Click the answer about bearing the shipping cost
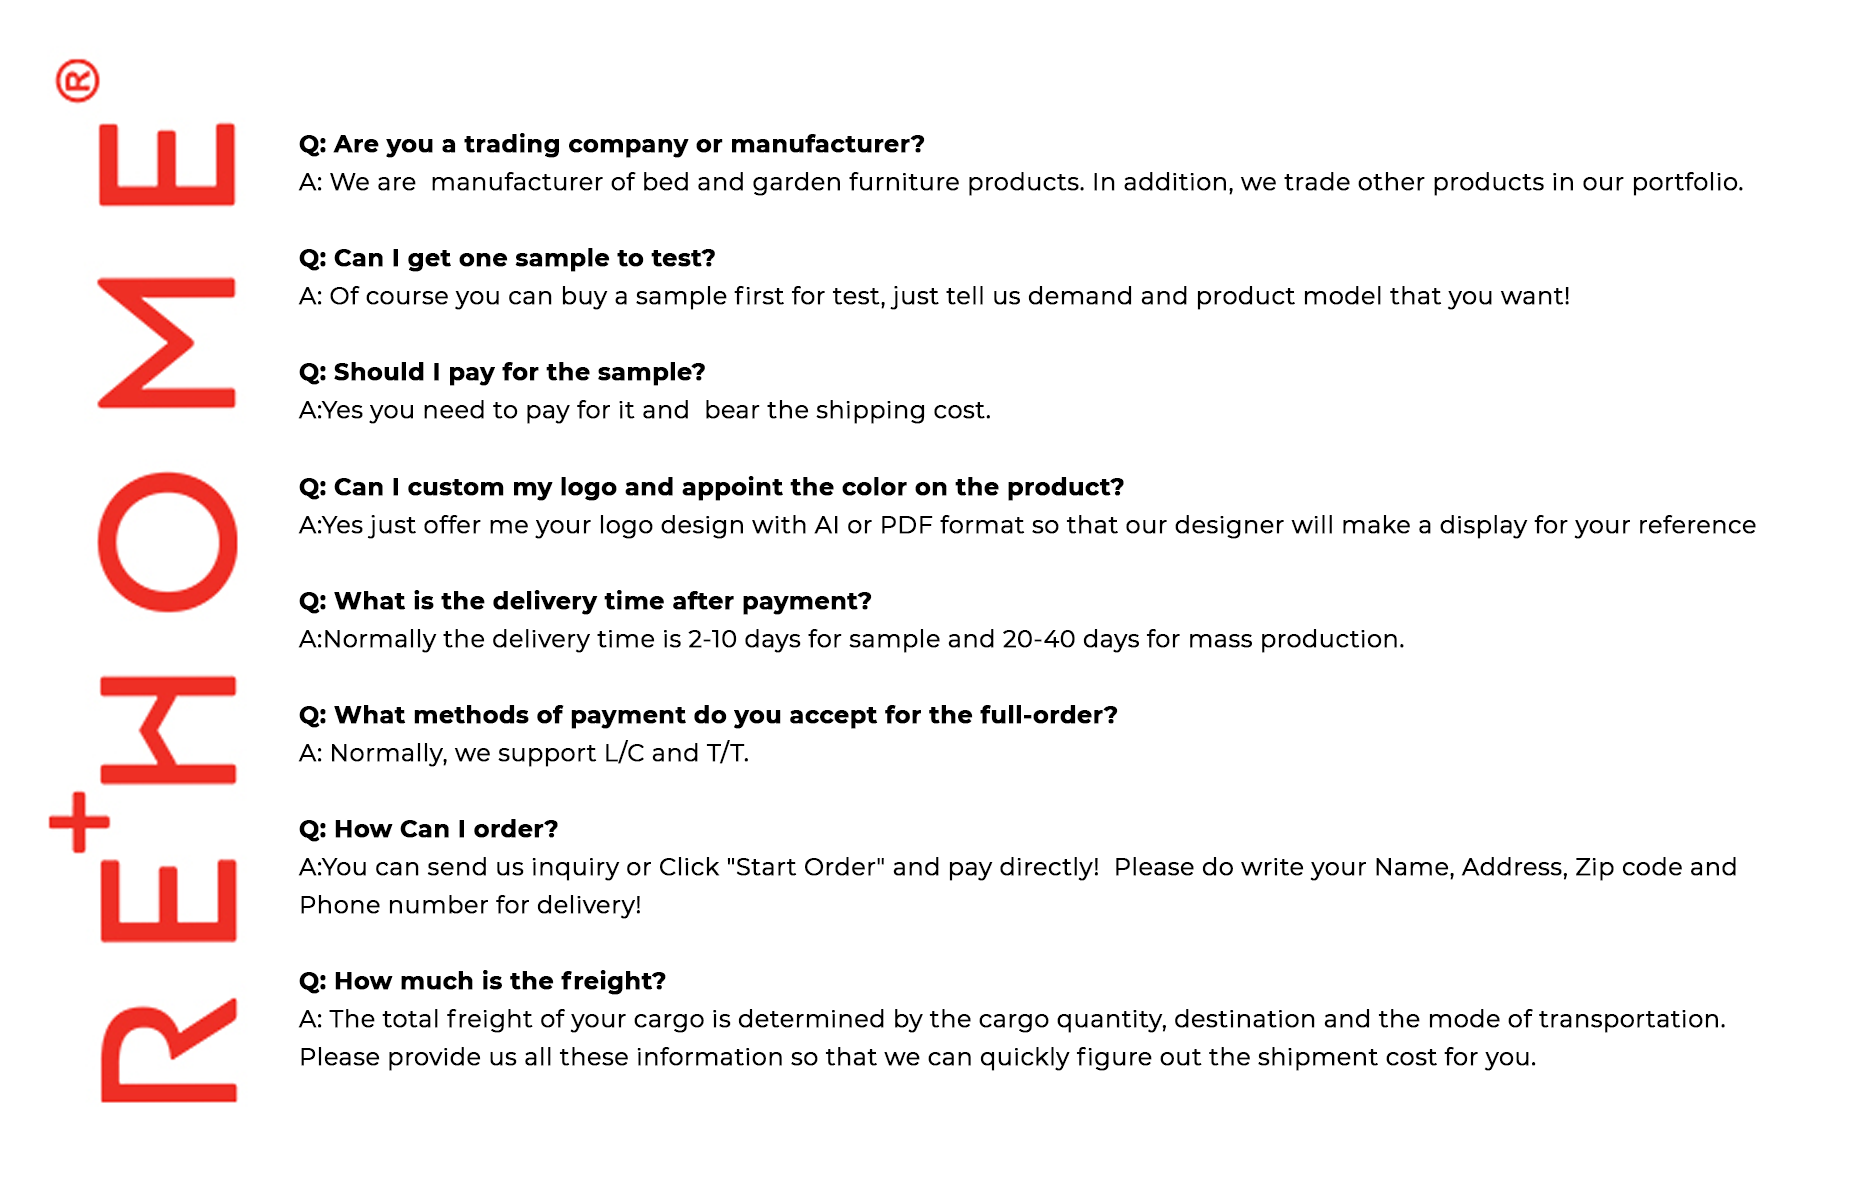 click(645, 410)
